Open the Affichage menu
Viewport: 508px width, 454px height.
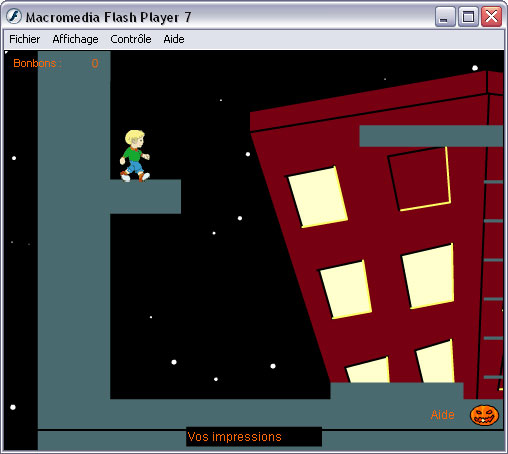(x=75, y=39)
